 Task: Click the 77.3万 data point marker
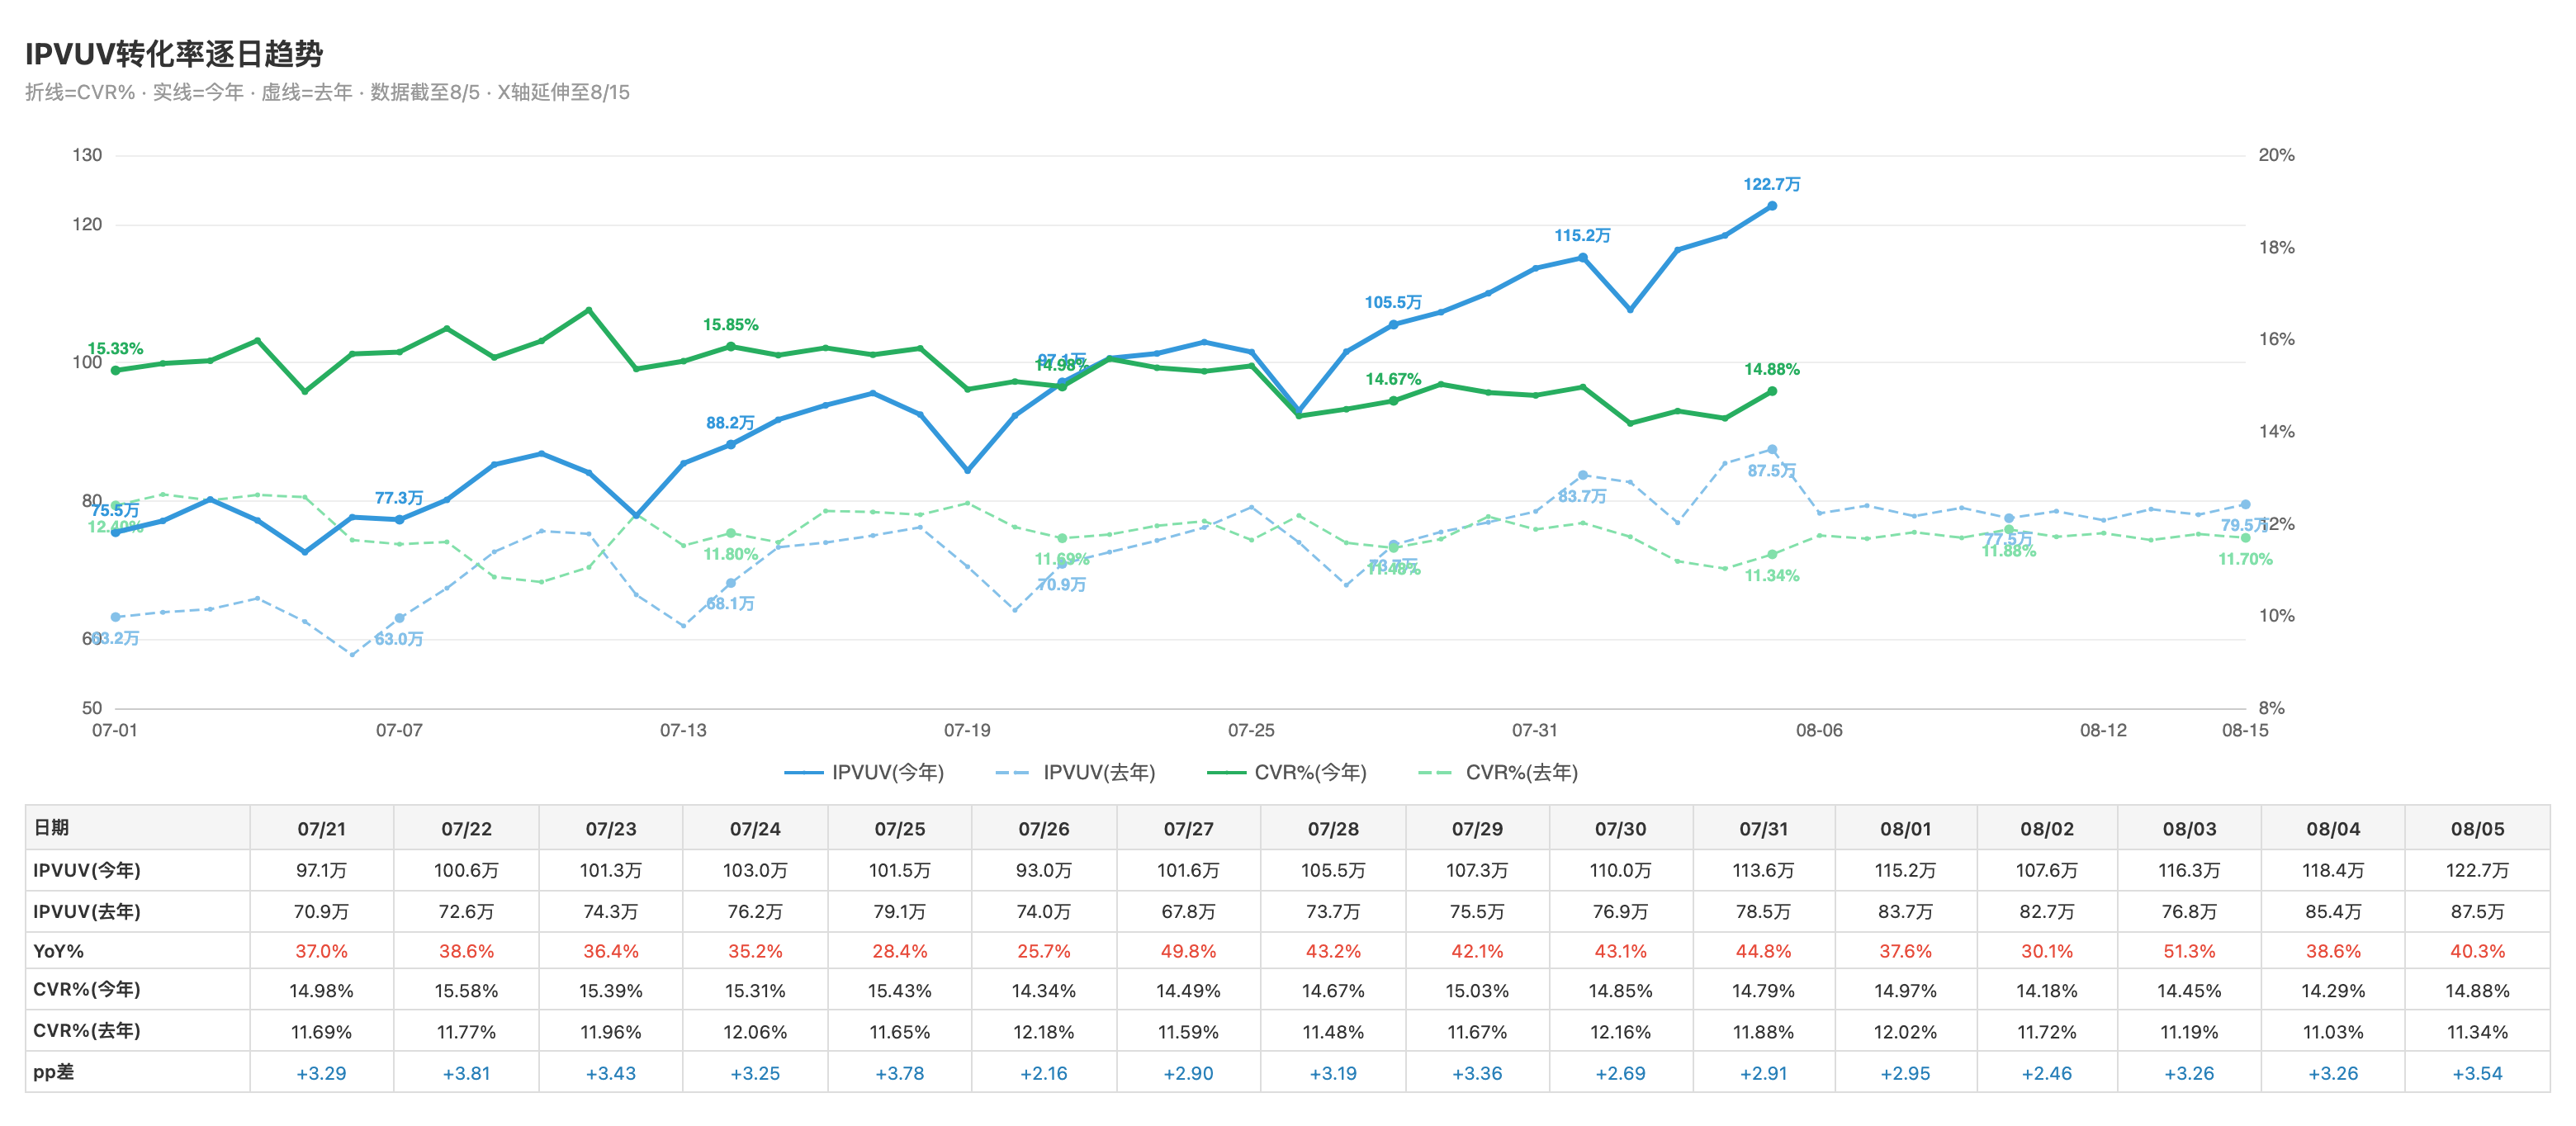[x=399, y=519]
